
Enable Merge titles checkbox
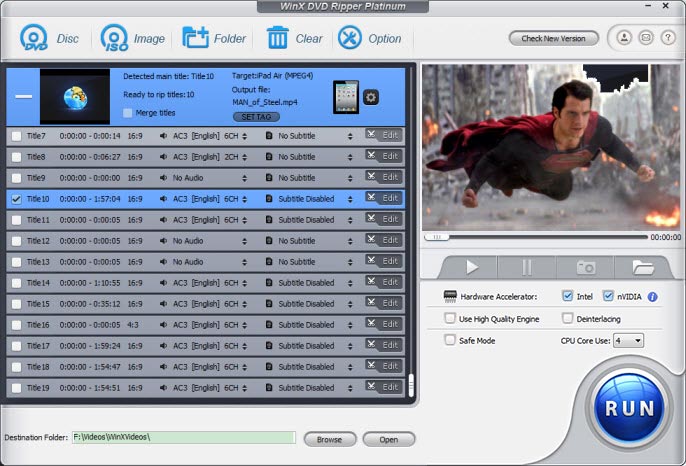point(127,113)
